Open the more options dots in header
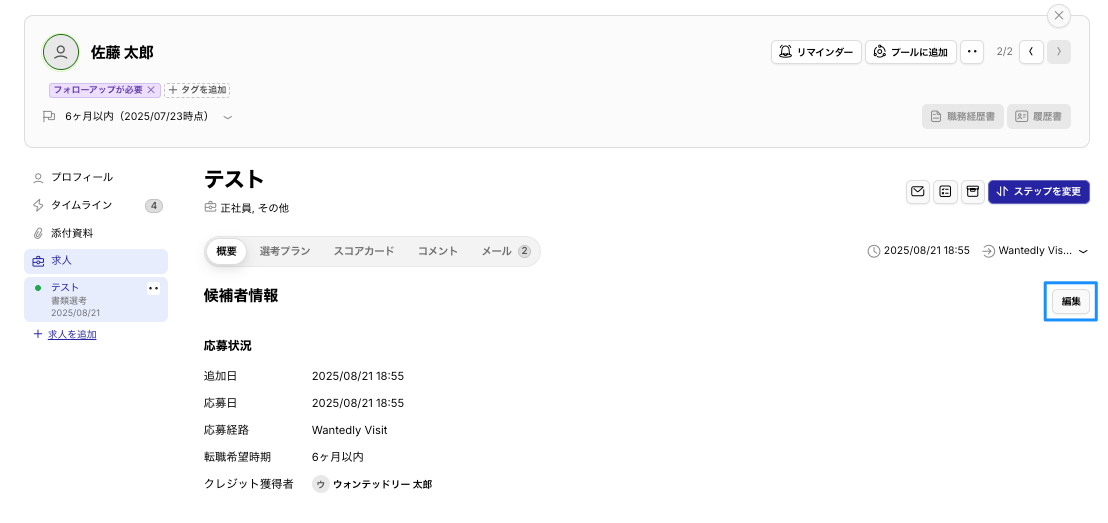This screenshot has height=523, width=1108. [x=972, y=52]
